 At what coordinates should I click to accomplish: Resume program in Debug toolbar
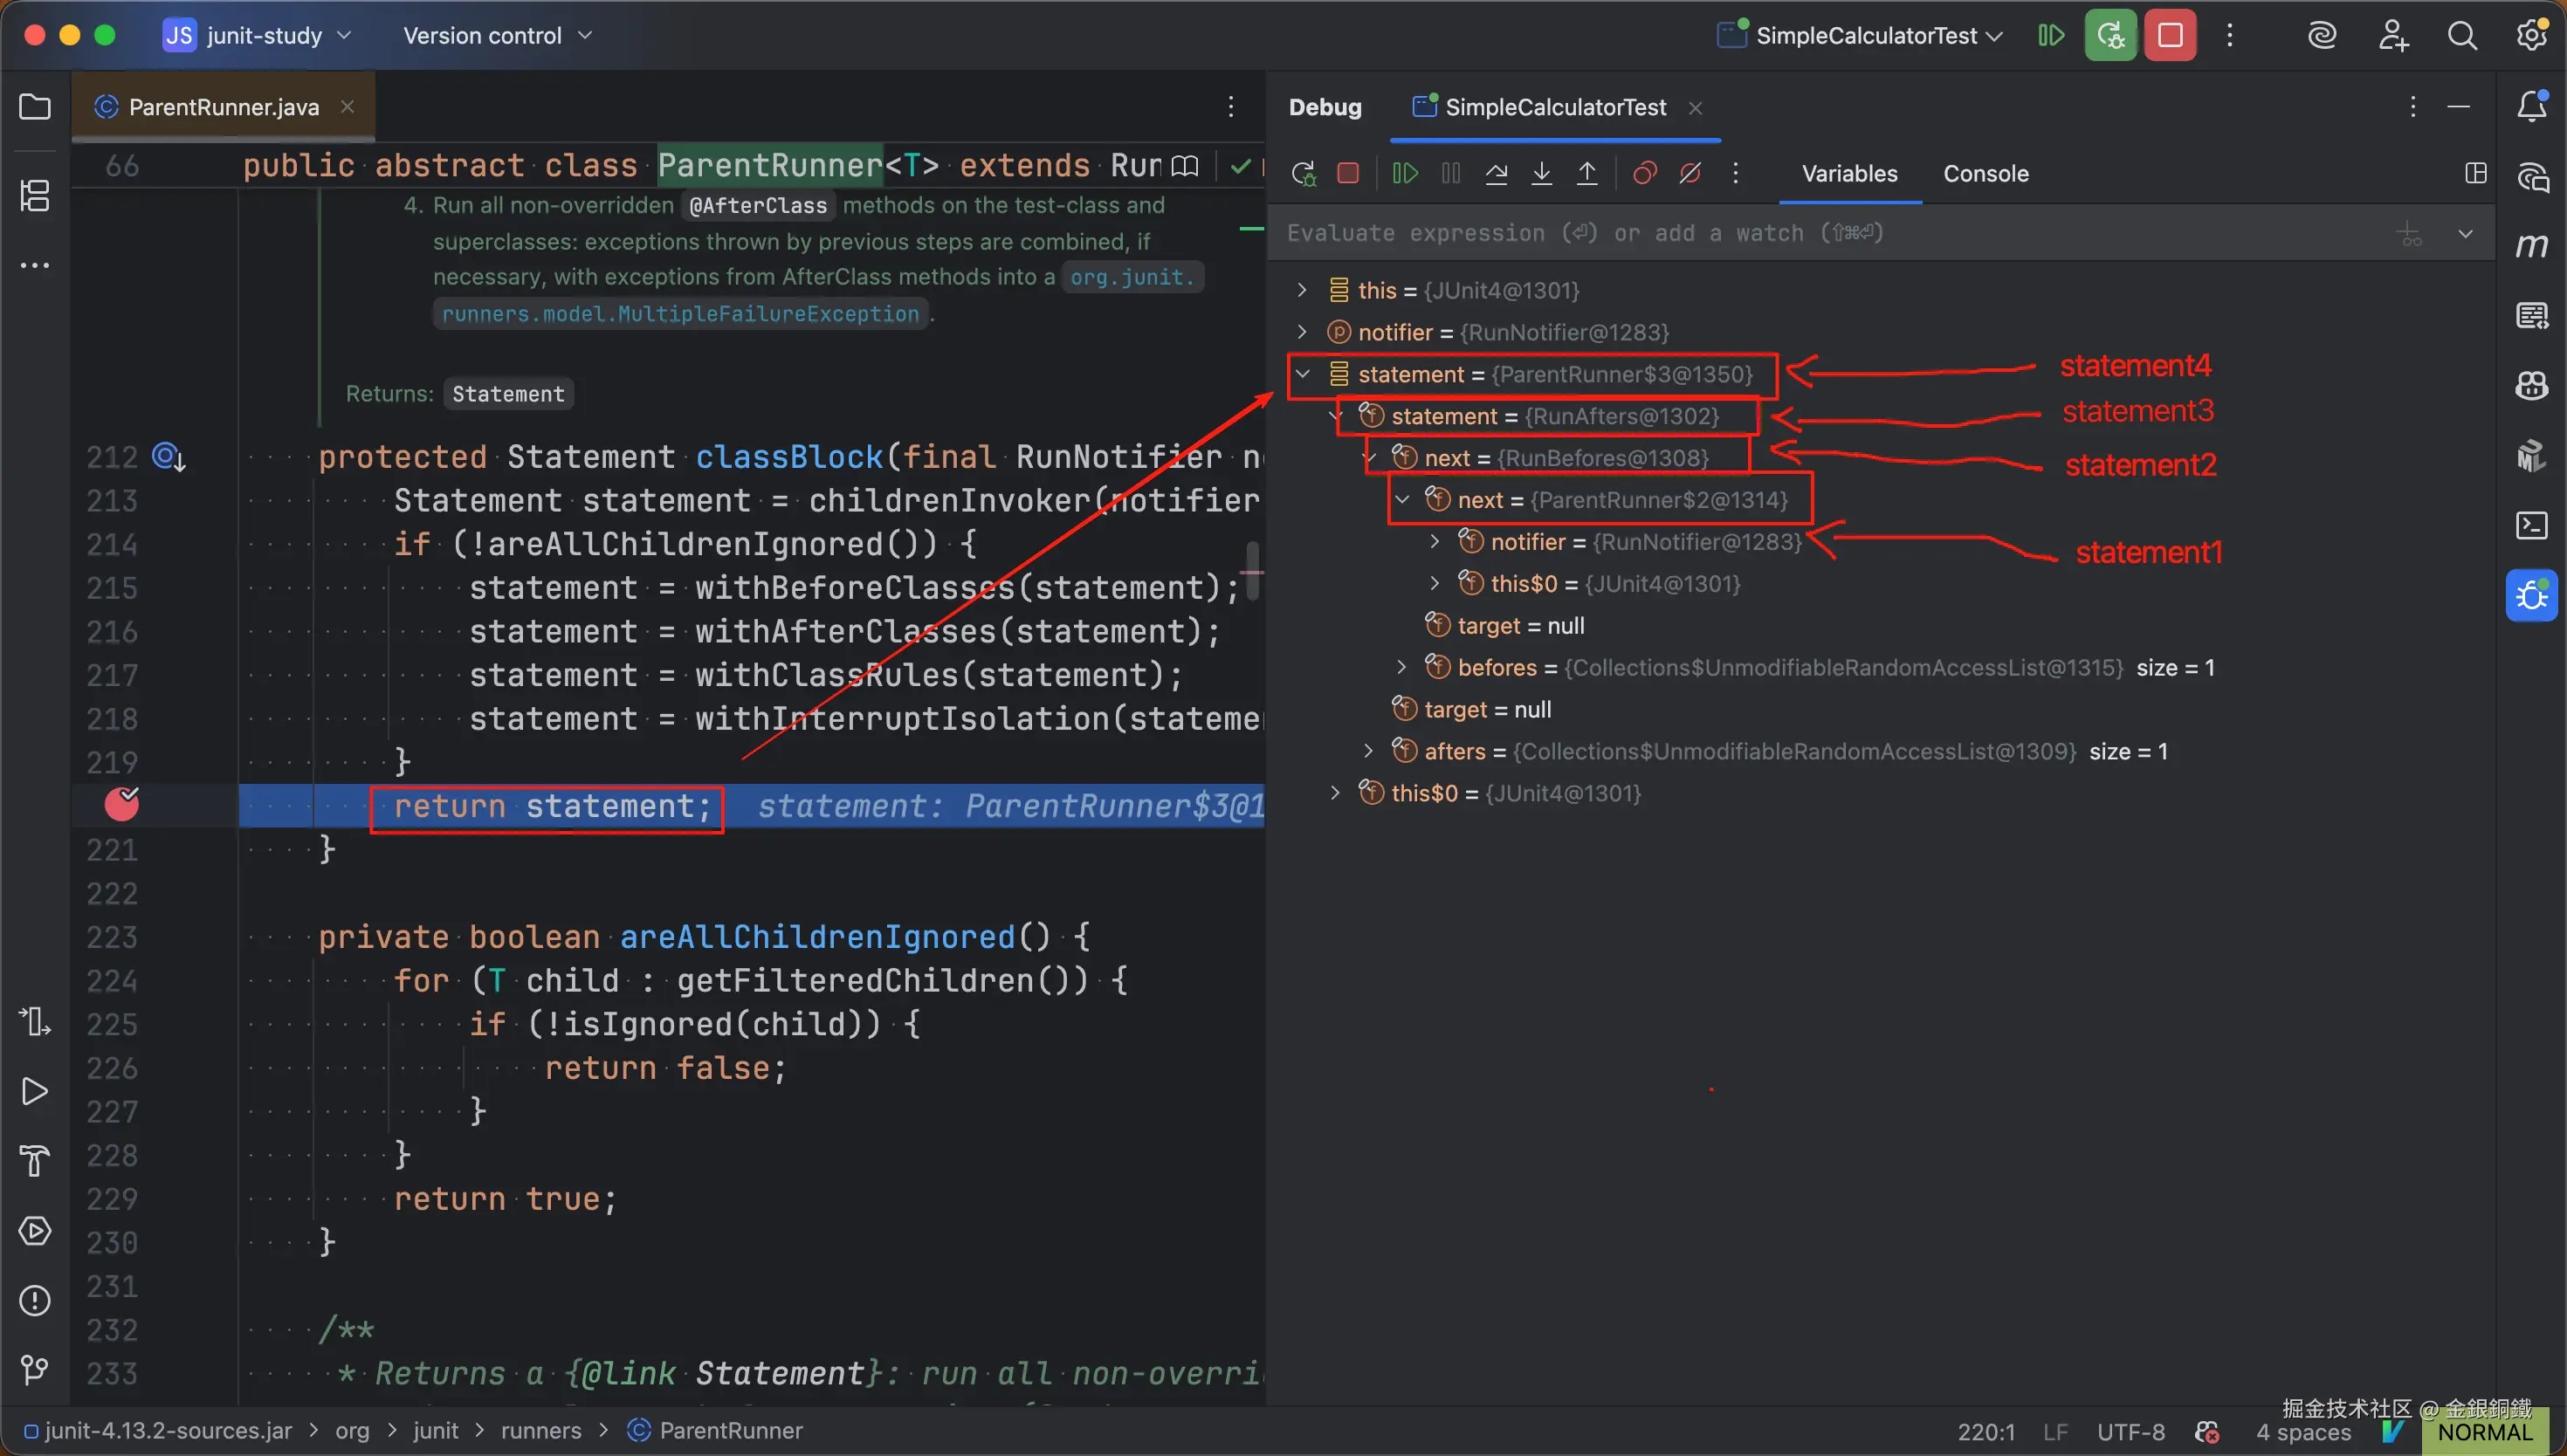point(1405,174)
